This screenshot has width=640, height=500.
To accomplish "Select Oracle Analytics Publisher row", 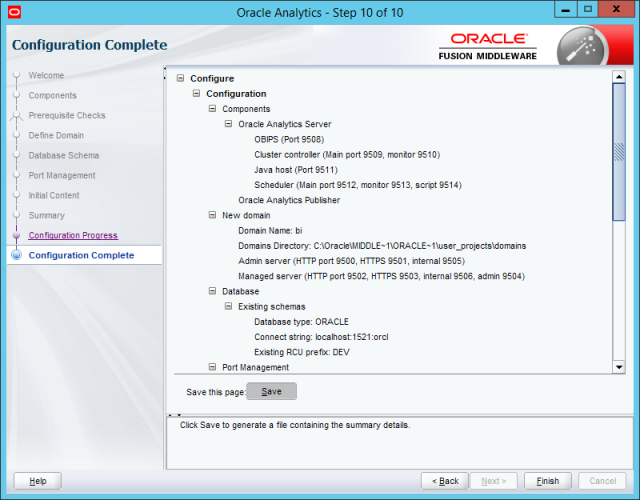I will pyautogui.click(x=289, y=200).
